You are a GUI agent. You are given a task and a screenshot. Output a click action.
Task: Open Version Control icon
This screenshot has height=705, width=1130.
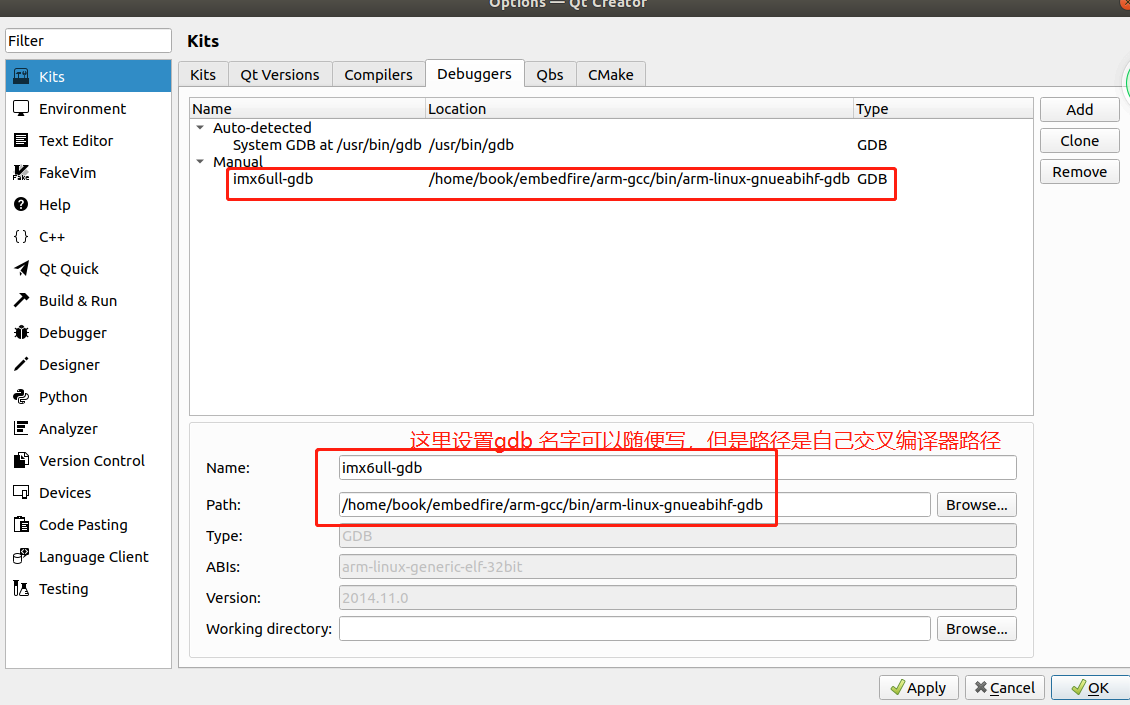point(22,461)
